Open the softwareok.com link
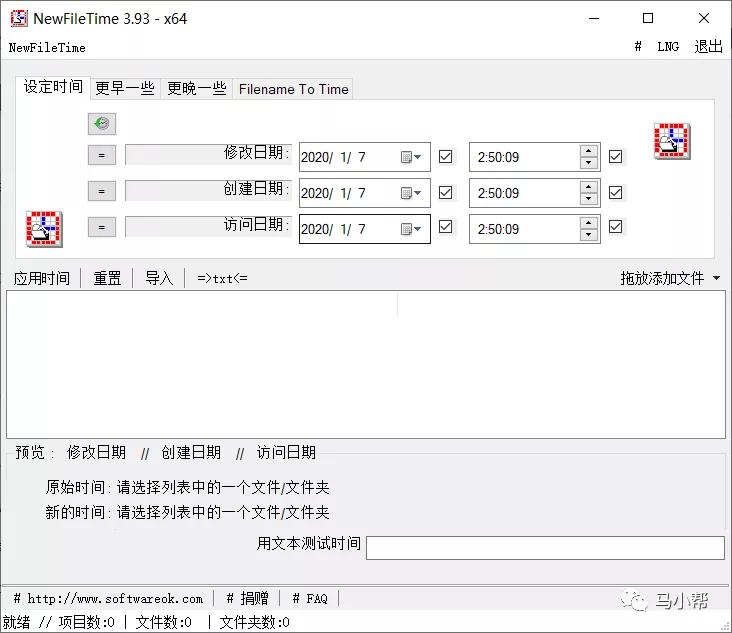Screen dimensions: 732x633 point(109,598)
